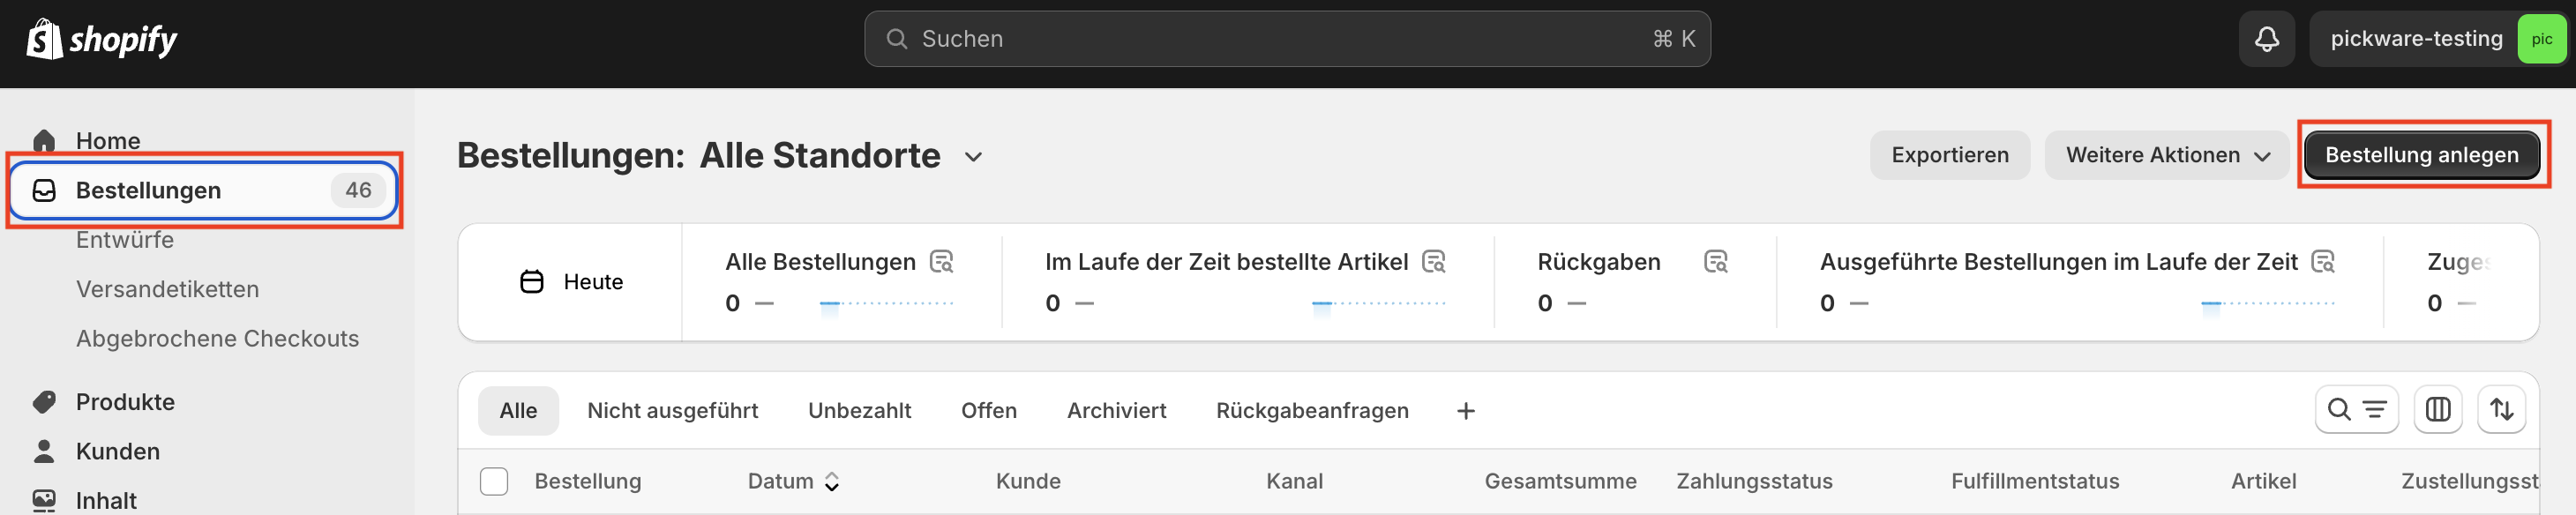Select the calendar icon next to Heute
This screenshot has height=515, width=2576.
pos(531,281)
